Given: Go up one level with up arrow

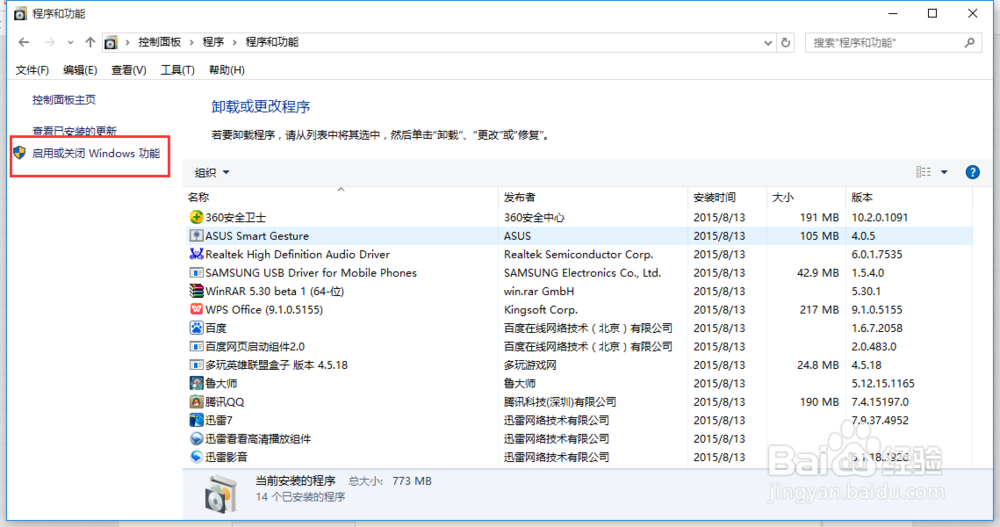Looking at the screenshot, I should 90,42.
